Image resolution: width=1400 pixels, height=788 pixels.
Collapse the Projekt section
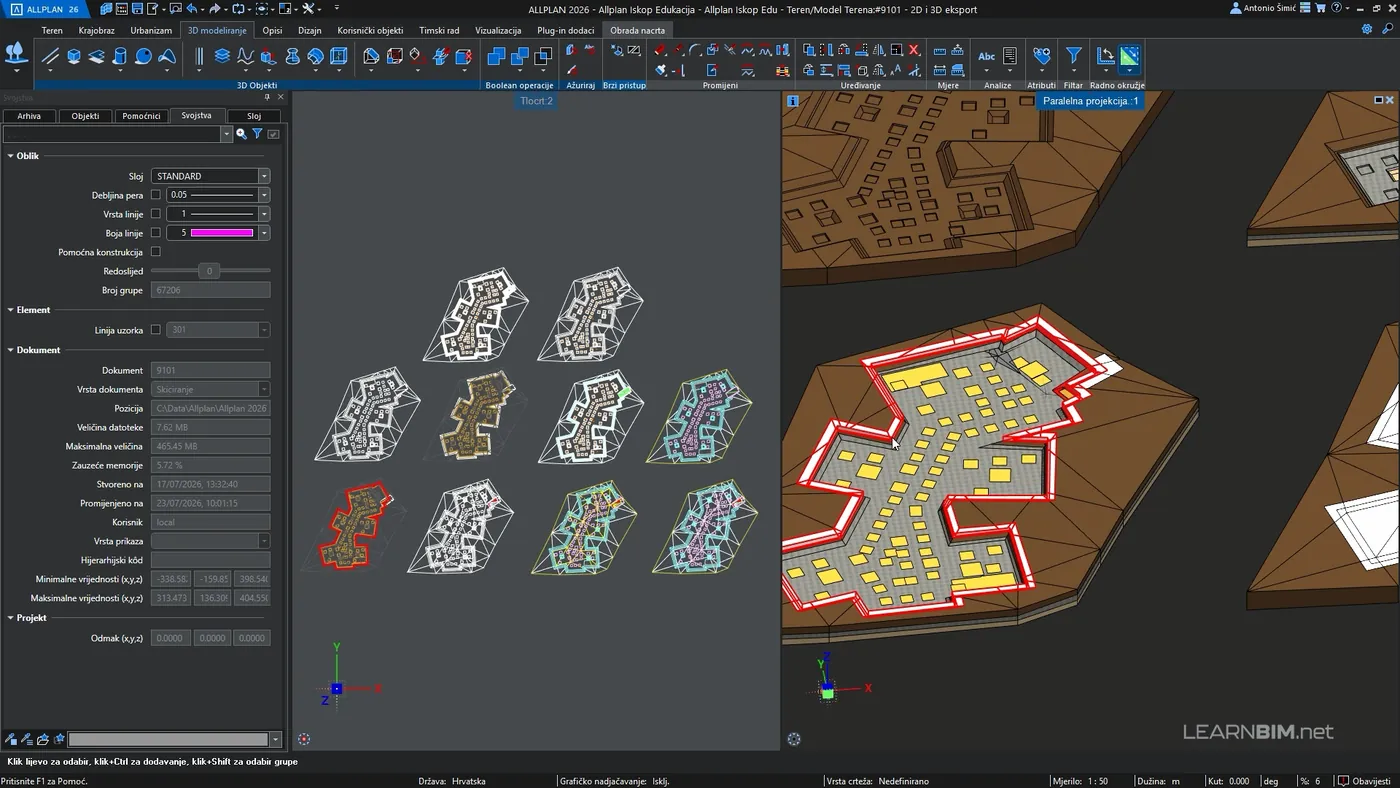[10, 618]
